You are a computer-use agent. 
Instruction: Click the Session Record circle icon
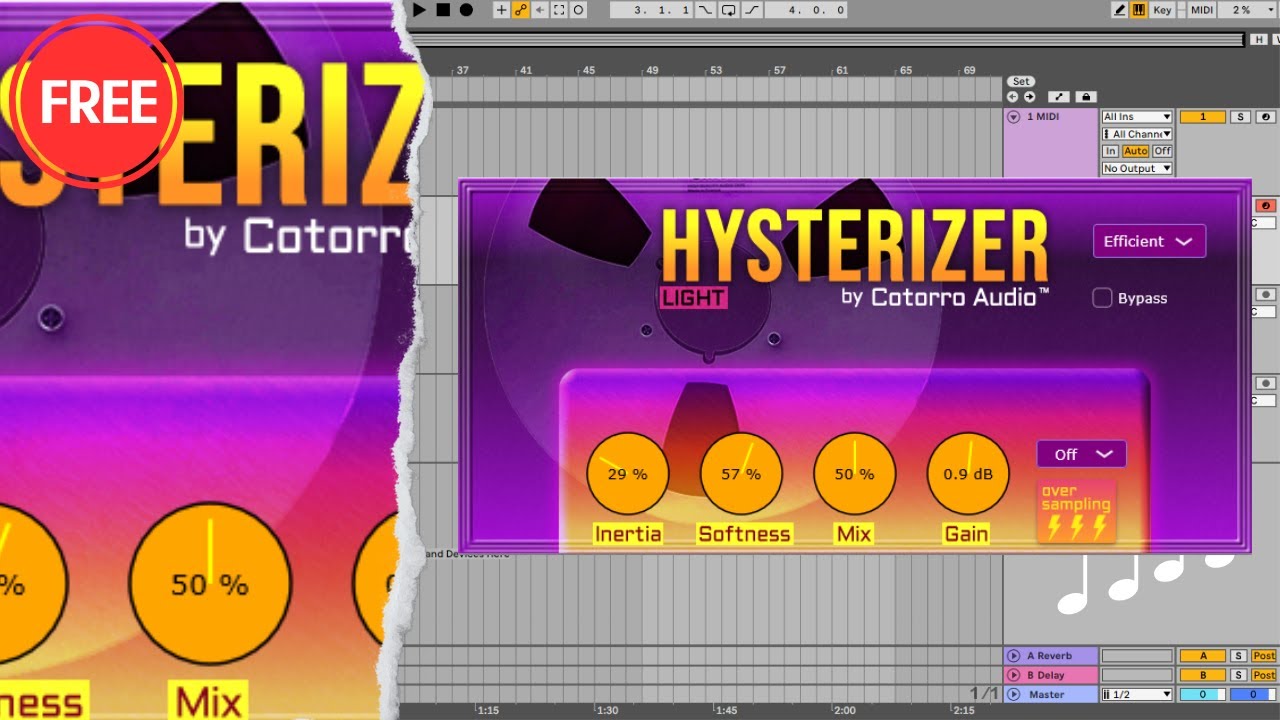578,10
